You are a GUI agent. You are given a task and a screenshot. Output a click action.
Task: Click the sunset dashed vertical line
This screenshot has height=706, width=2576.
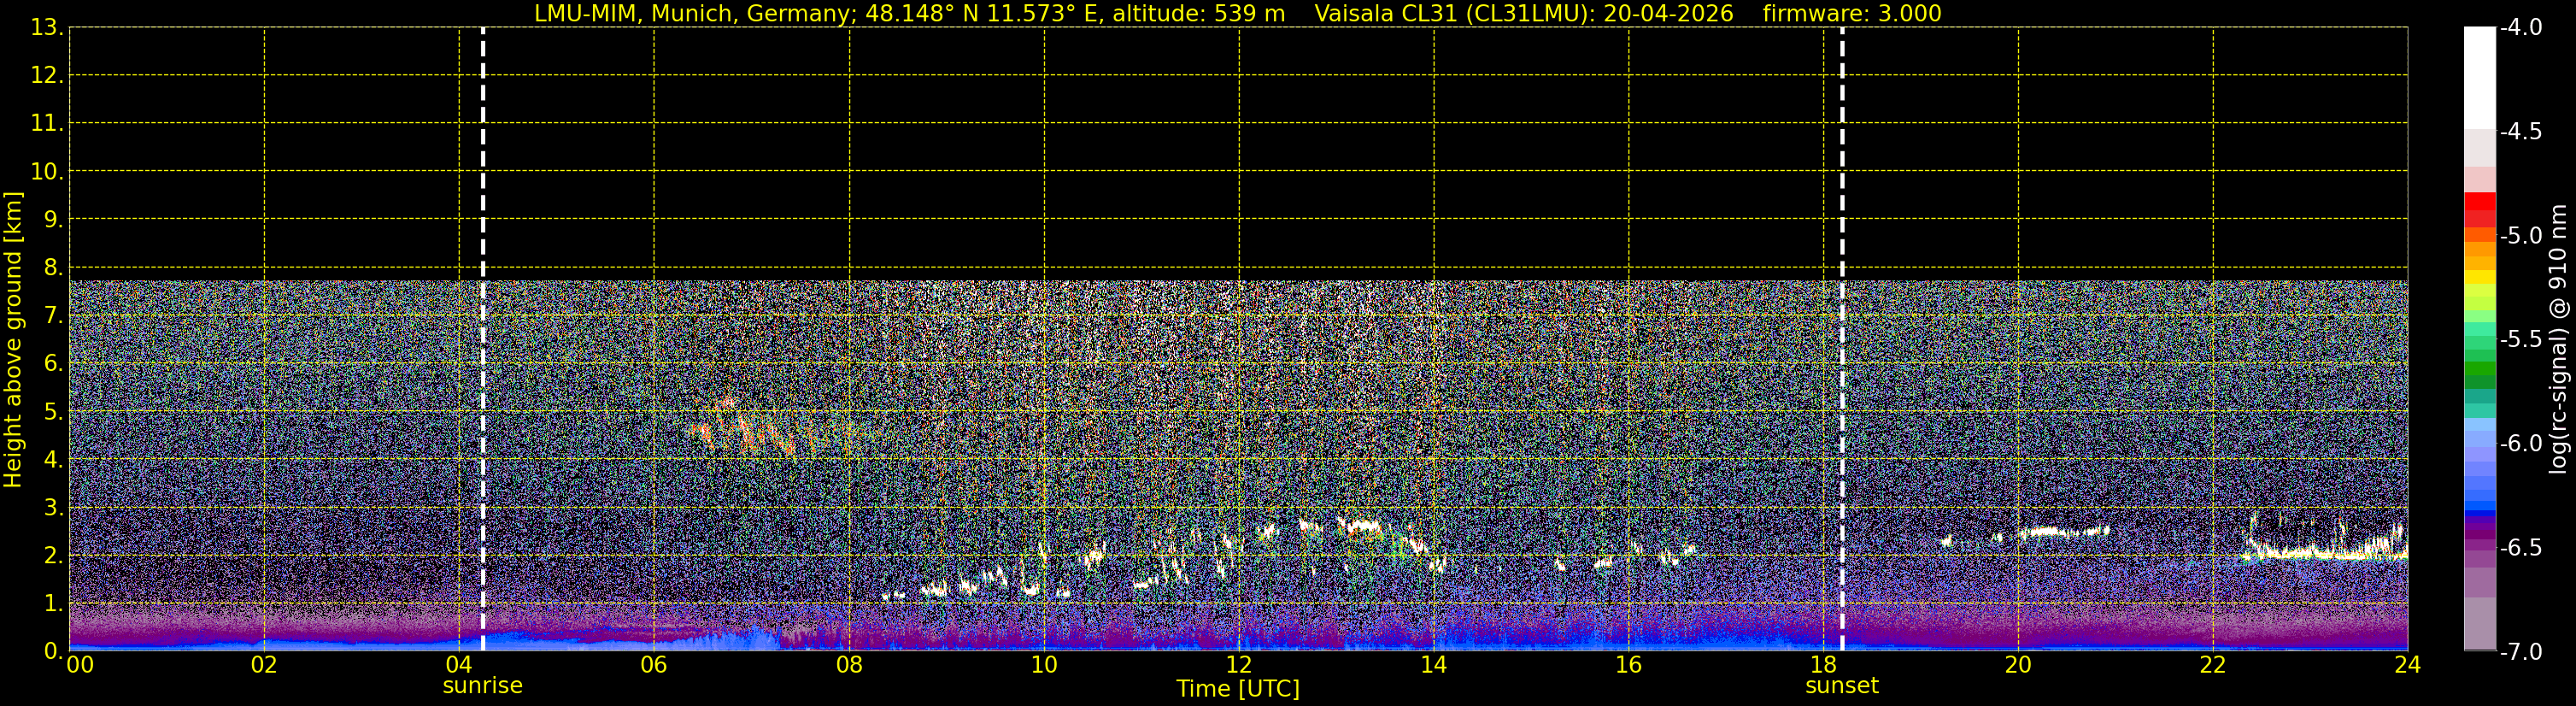pos(1842,339)
